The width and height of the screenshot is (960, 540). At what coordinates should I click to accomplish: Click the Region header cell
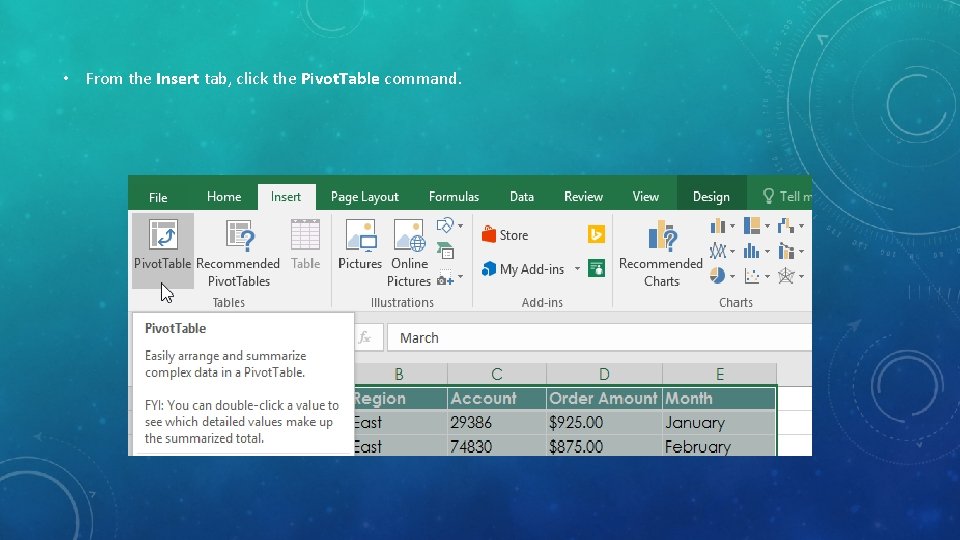[x=400, y=399]
